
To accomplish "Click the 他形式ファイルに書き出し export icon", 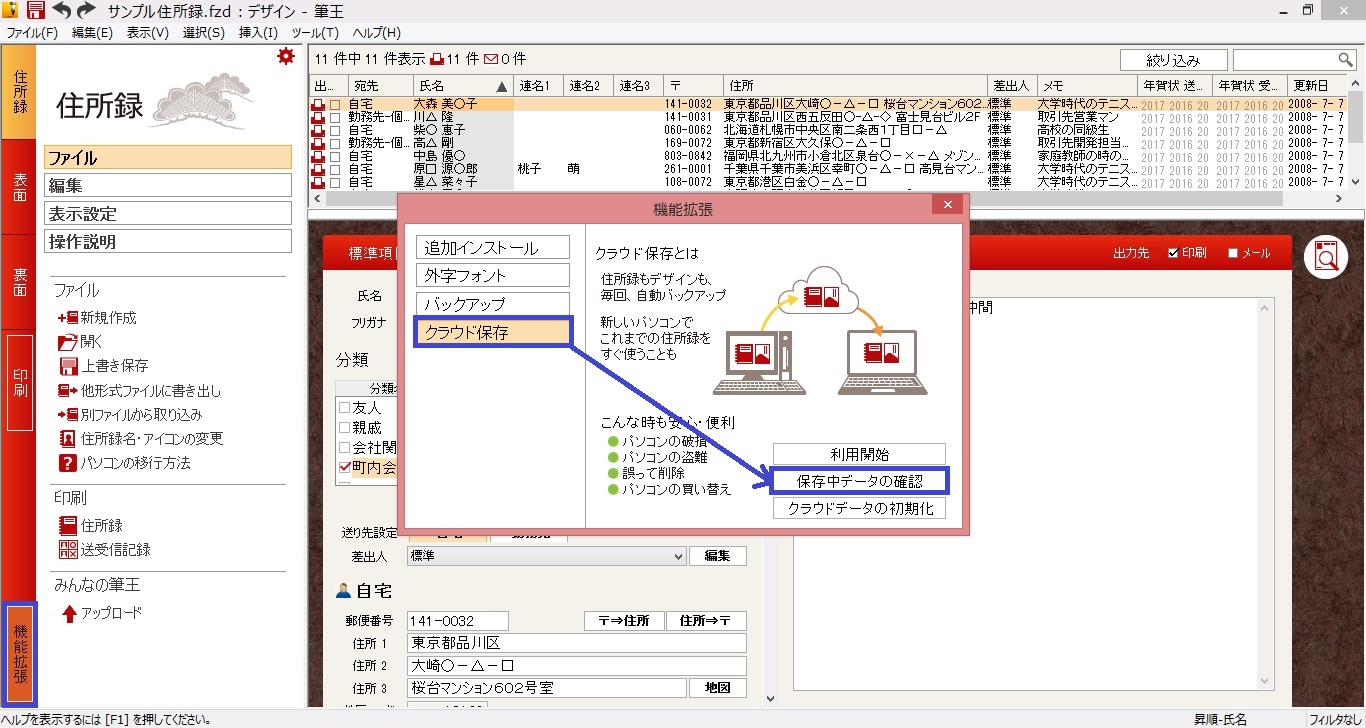I will (68, 390).
